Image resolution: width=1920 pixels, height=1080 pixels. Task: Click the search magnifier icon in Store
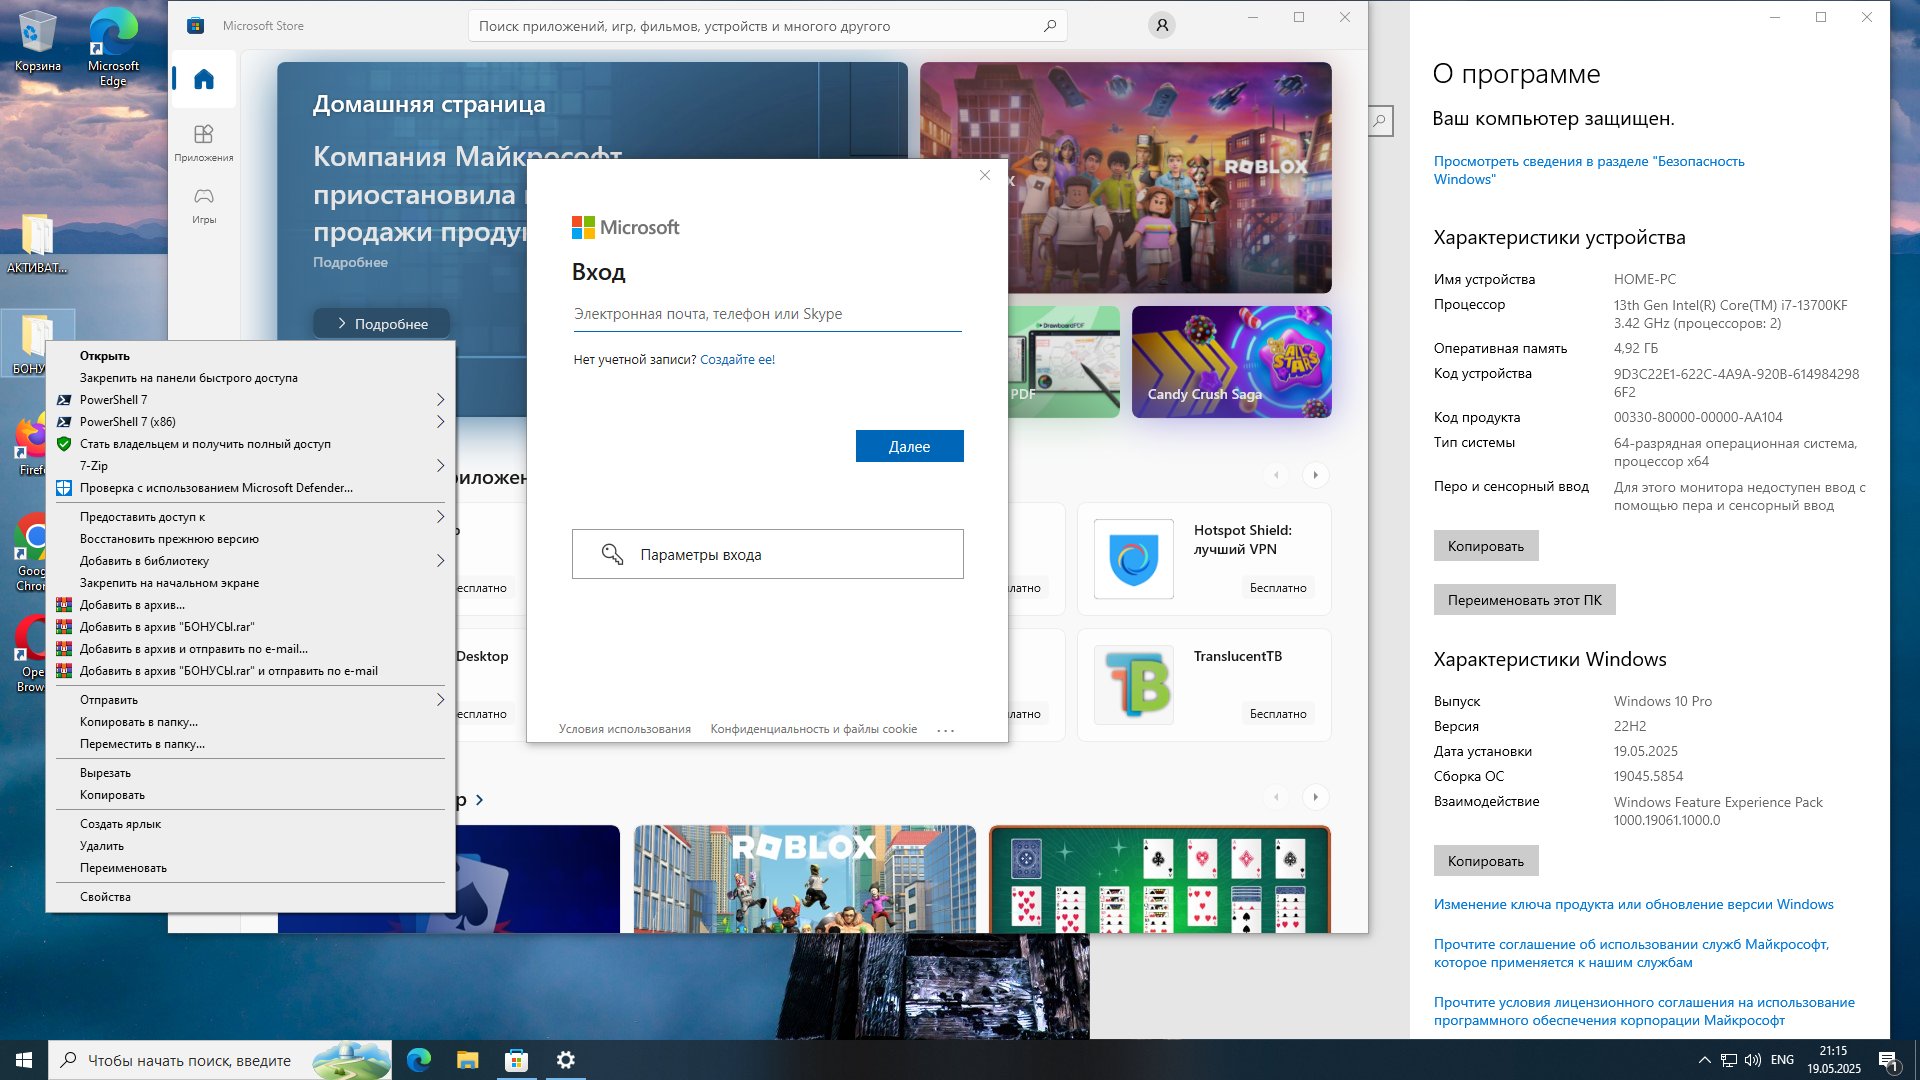pyautogui.click(x=1049, y=26)
